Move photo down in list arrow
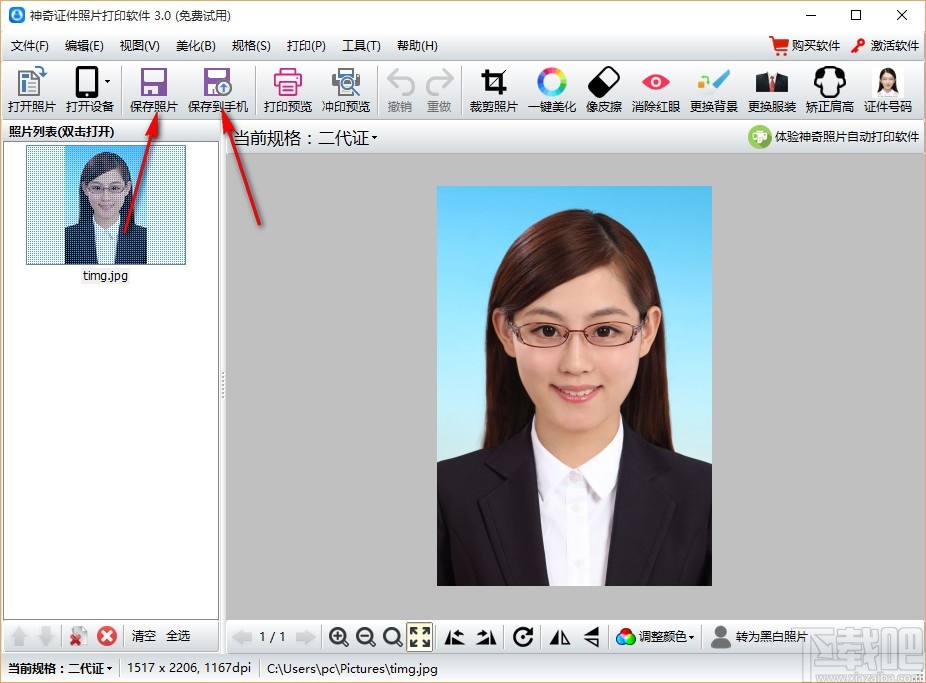The height and width of the screenshot is (683, 926). [x=45, y=636]
